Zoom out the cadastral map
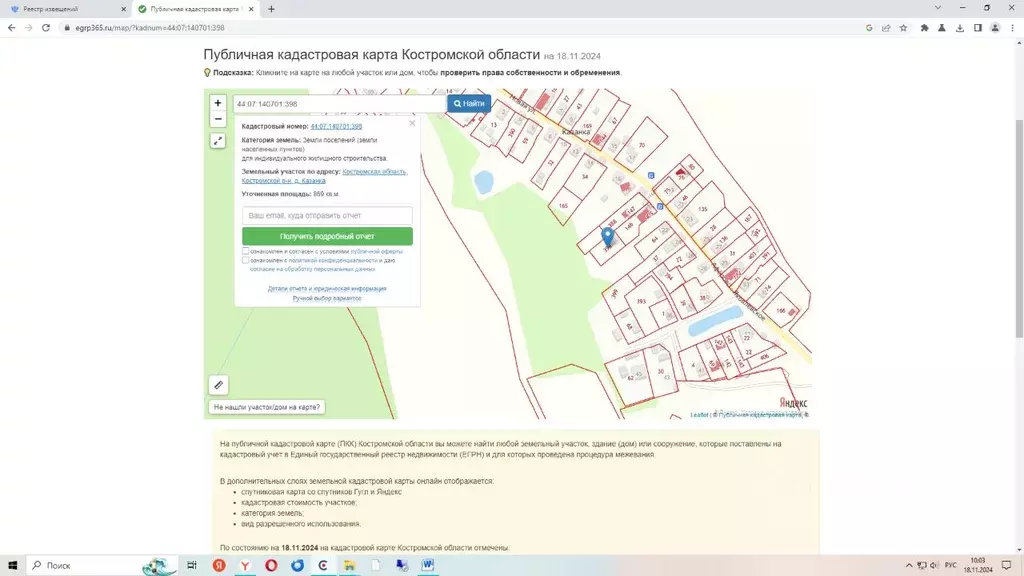The image size is (1024, 576). point(217,119)
